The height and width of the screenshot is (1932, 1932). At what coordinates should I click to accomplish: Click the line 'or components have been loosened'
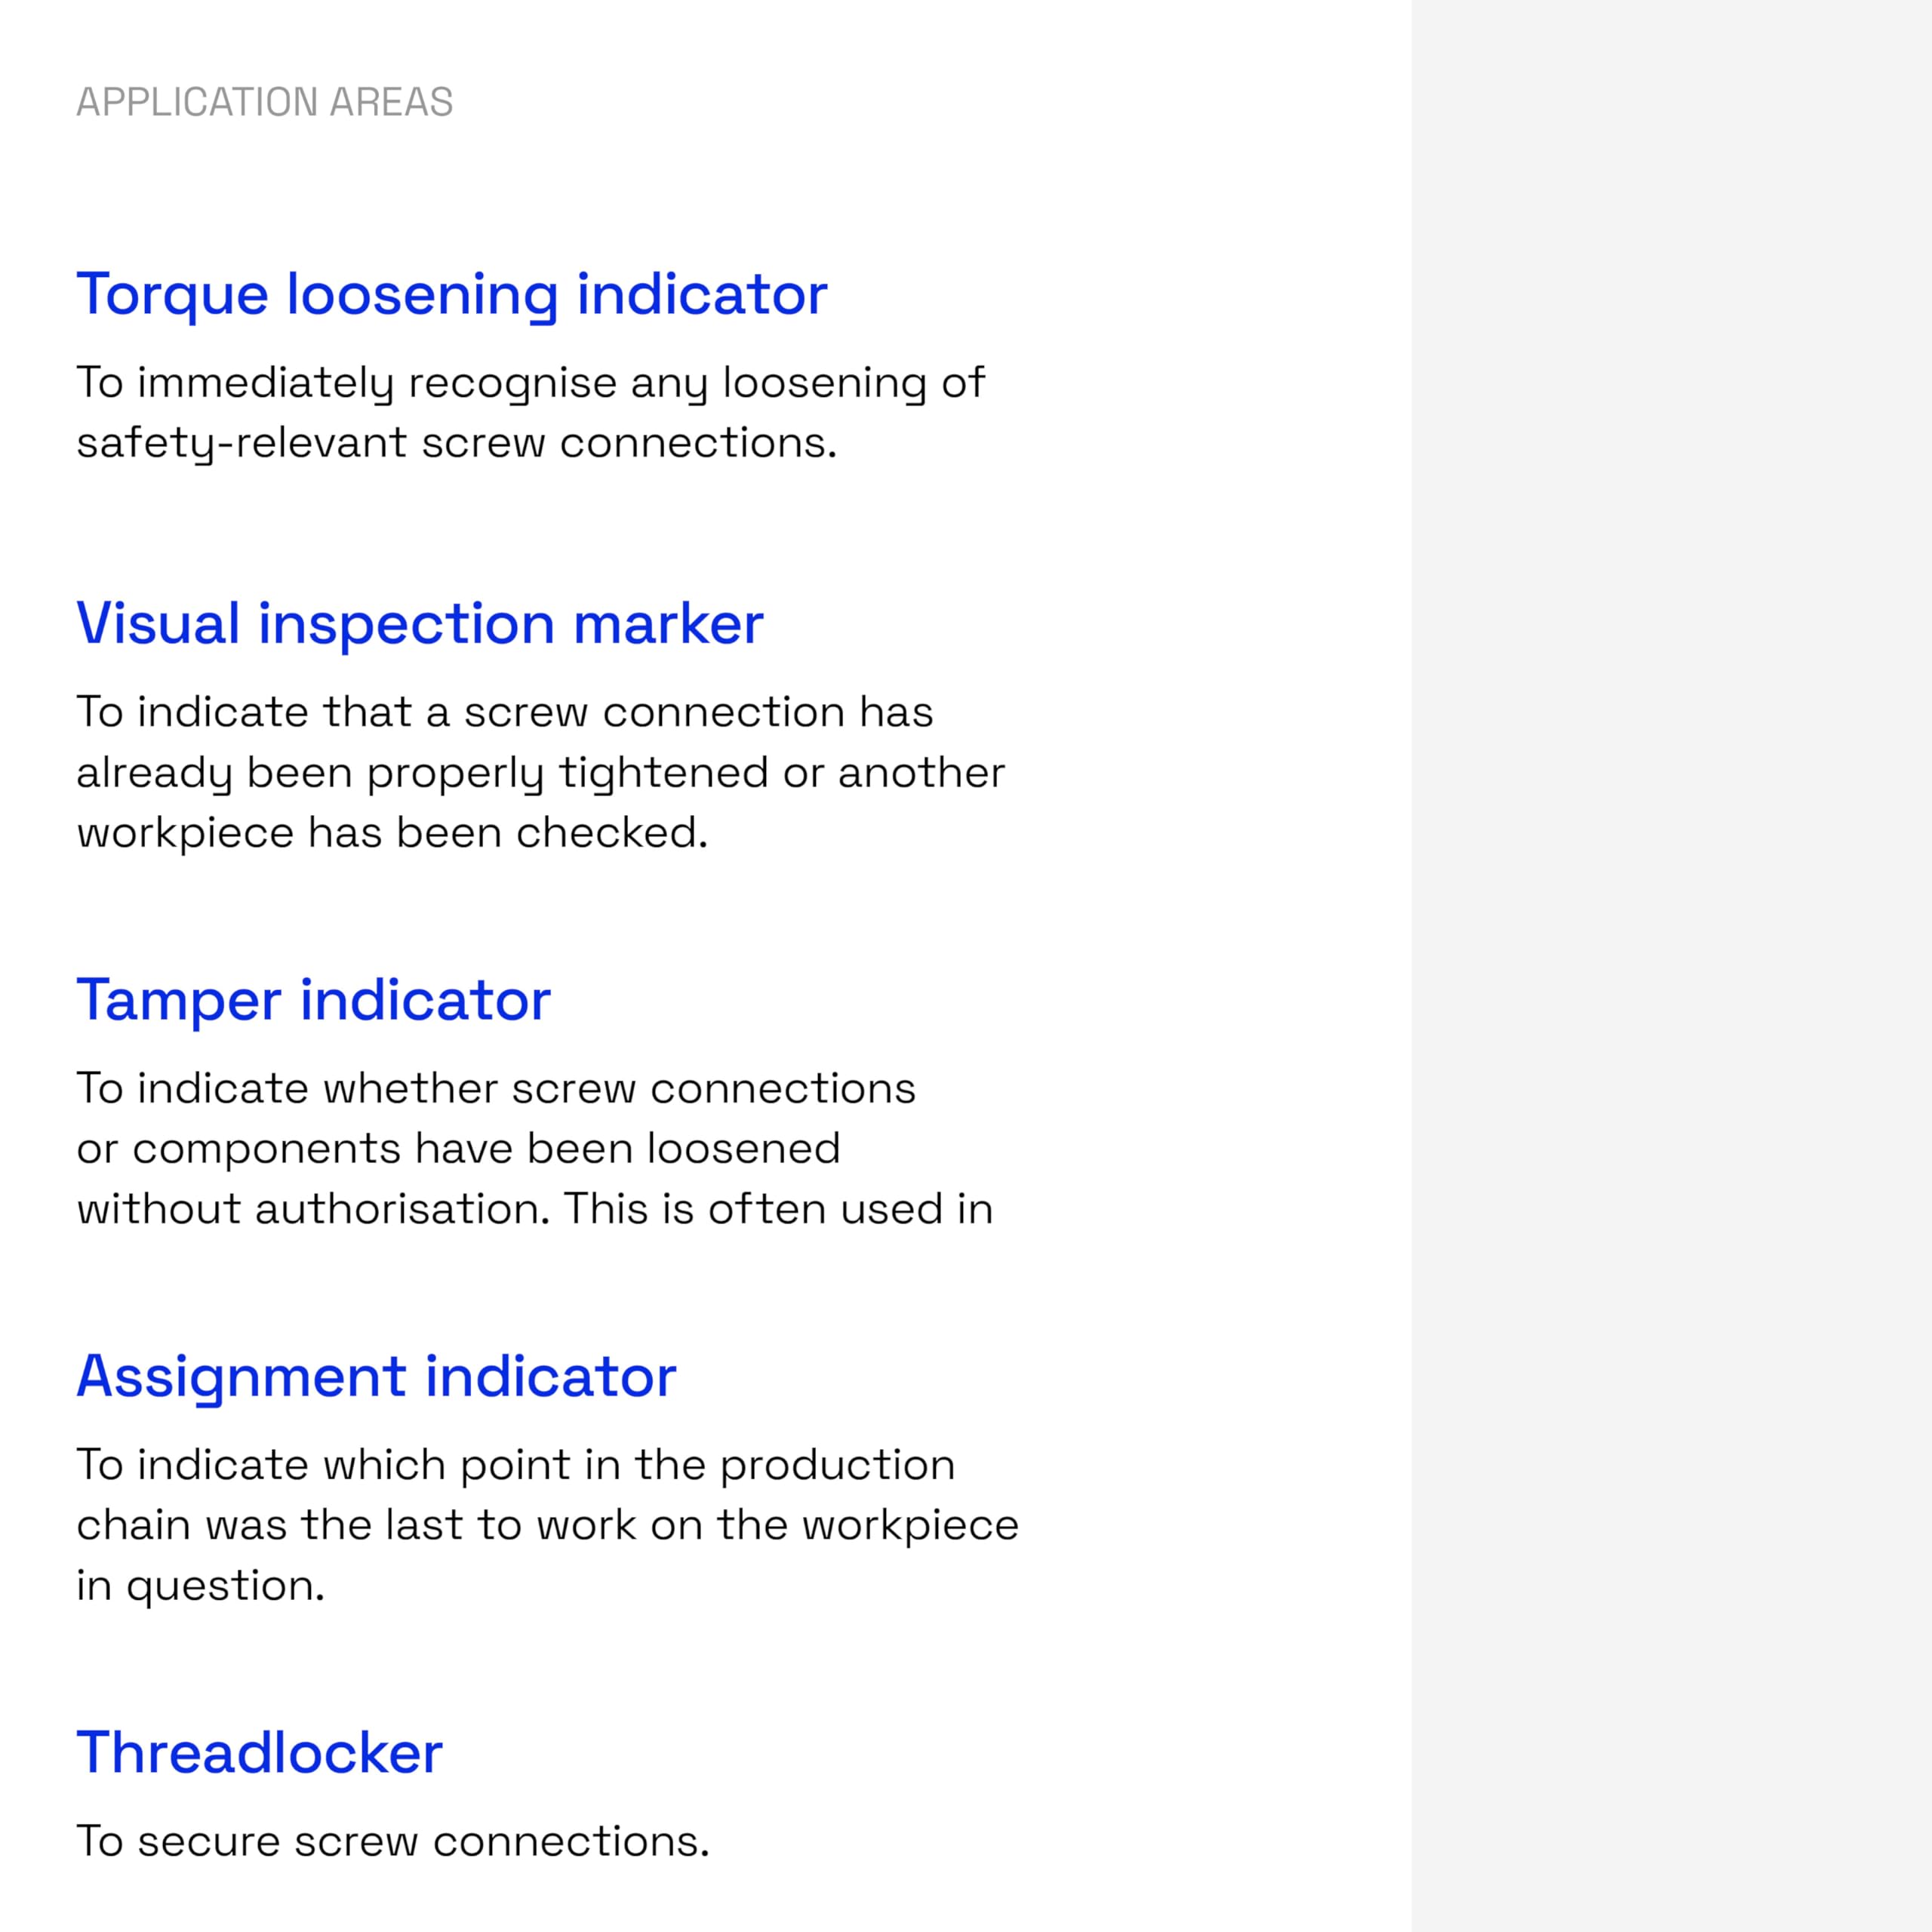458,1148
